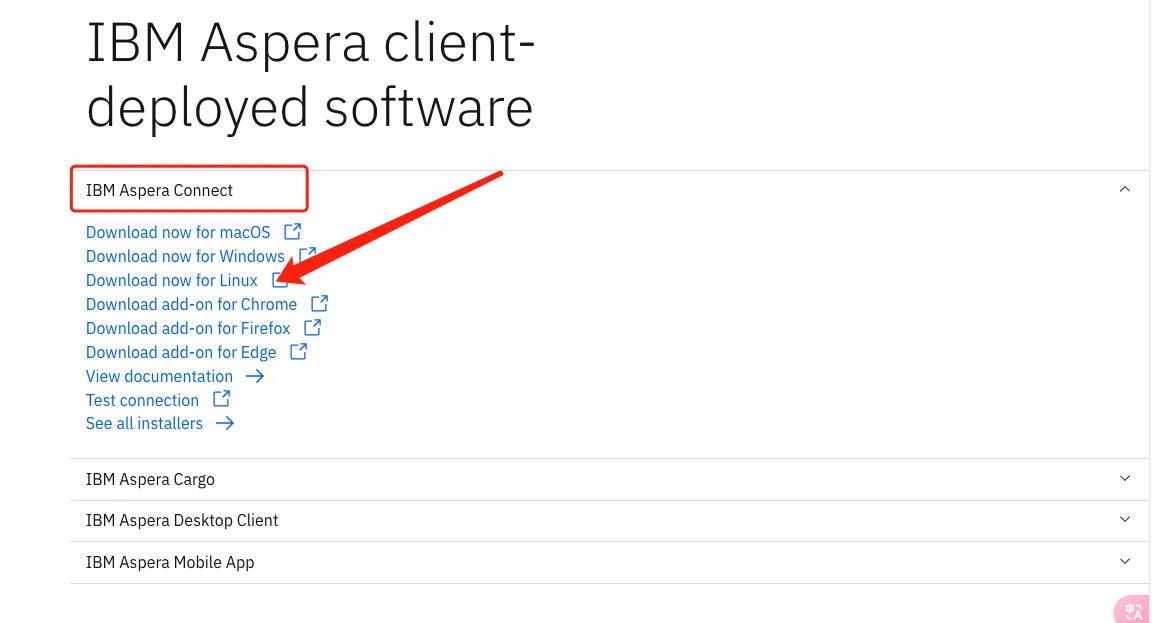The image size is (1152, 623).
Task: Open Download now for Windows link
Action: tap(185, 256)
